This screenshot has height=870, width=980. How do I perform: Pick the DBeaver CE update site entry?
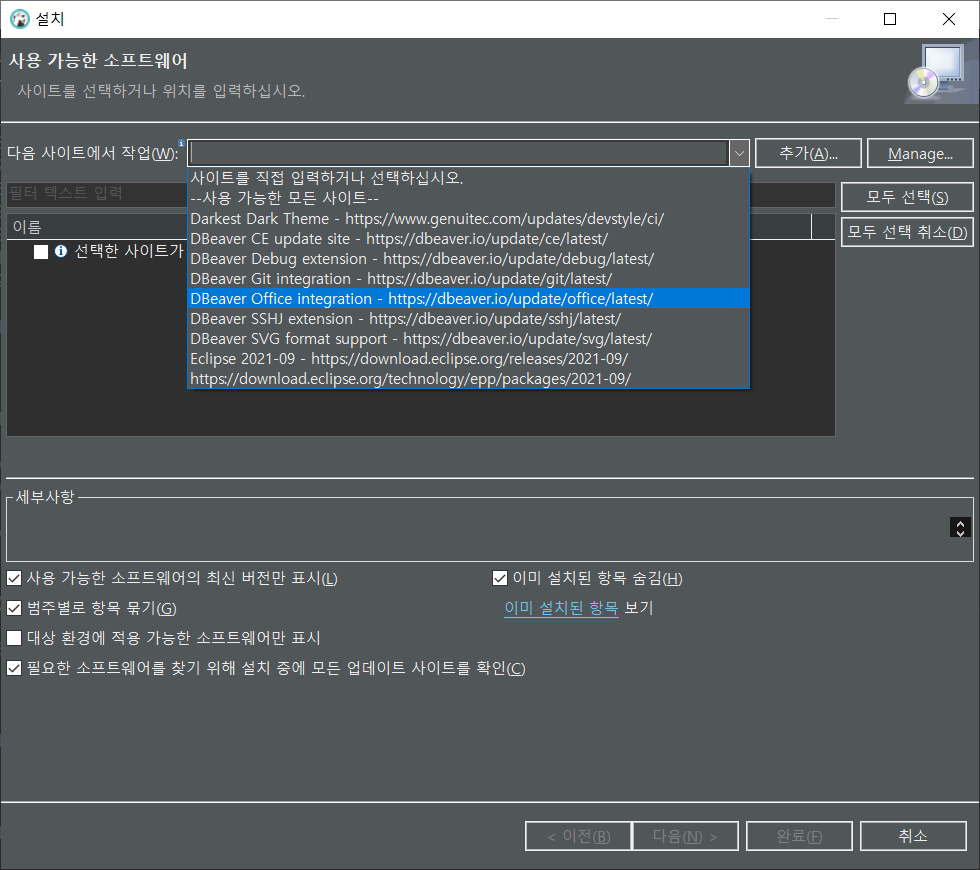click(468, 239)
